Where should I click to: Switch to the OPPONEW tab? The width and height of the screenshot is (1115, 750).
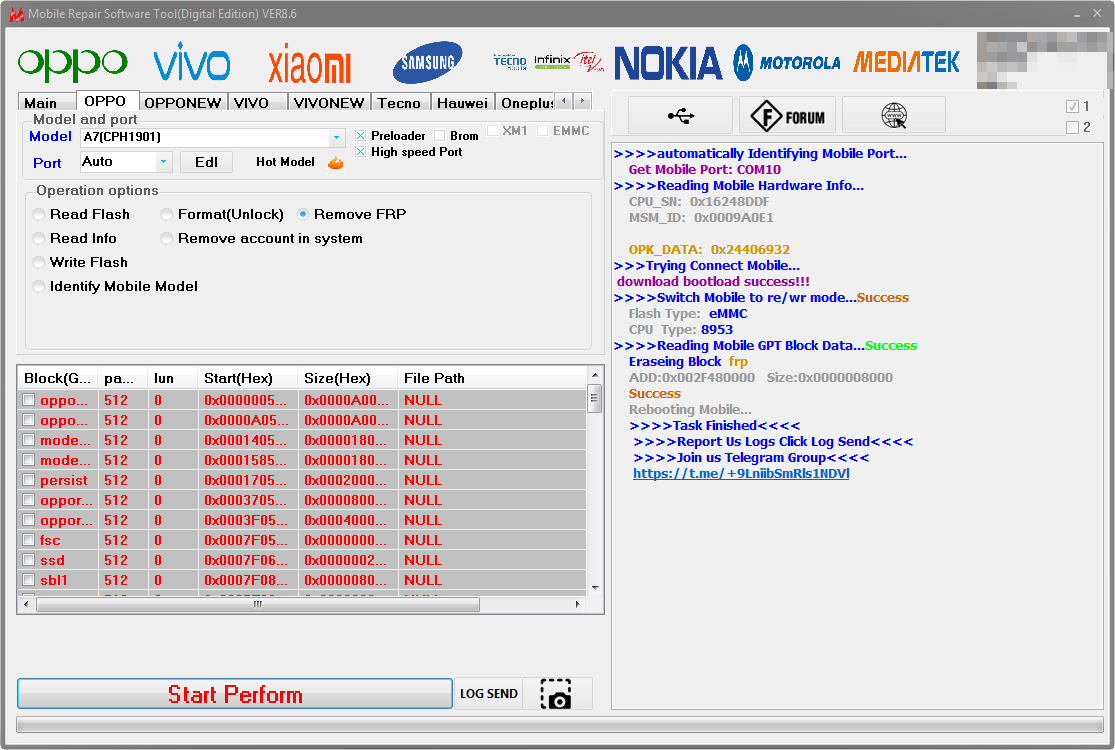pyautogui.click(x=183, y=102)
